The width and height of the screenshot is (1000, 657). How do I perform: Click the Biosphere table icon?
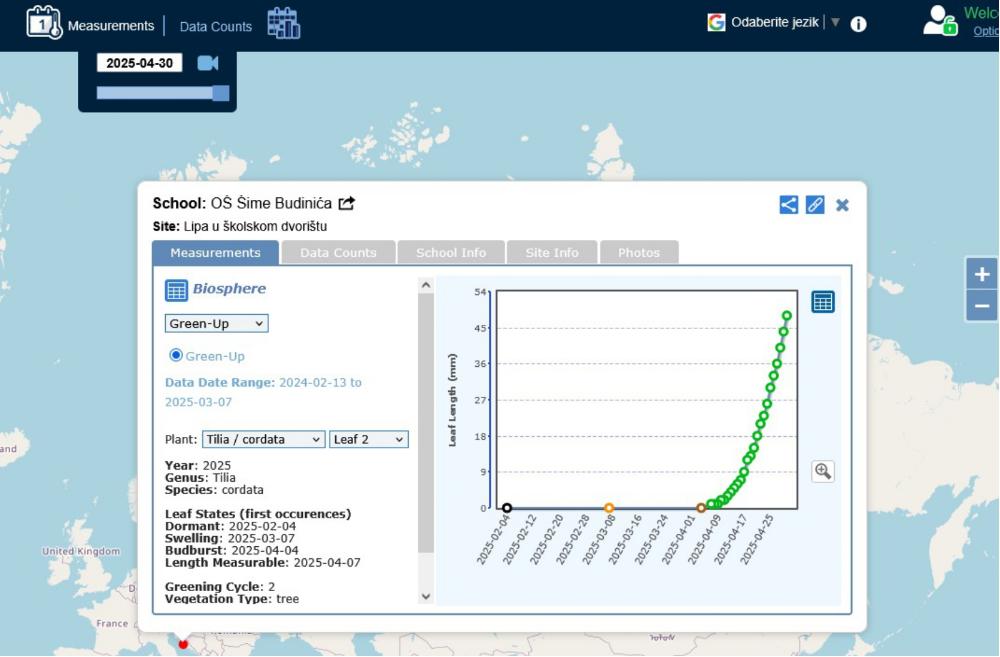click(x=176, y=290)
